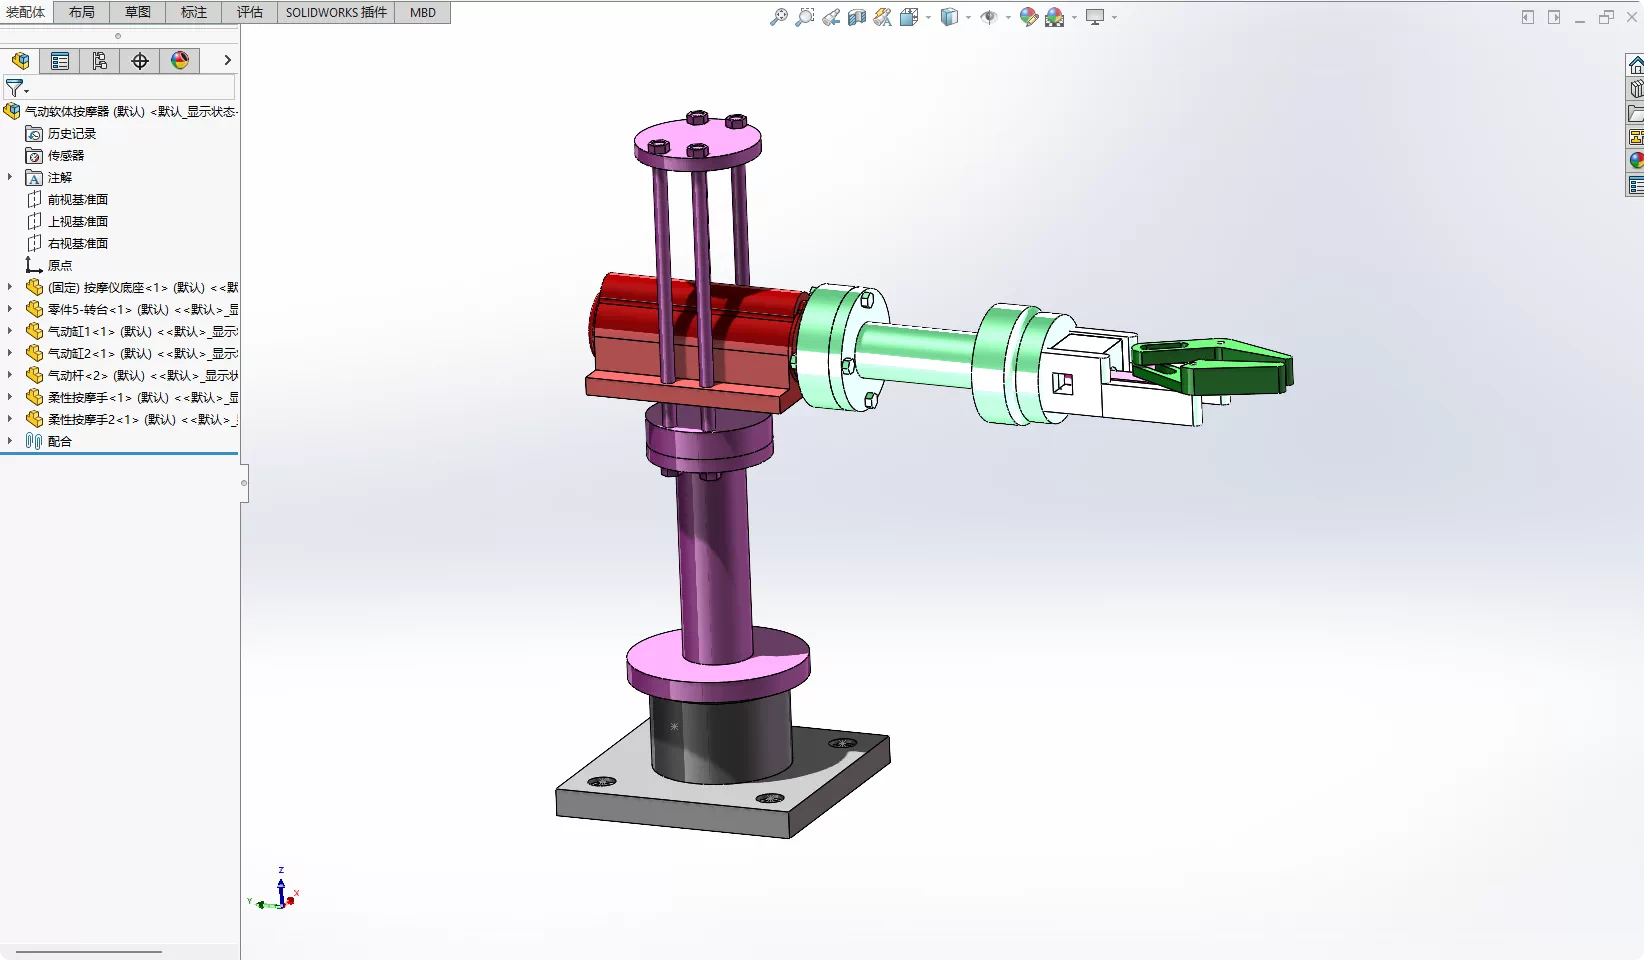Click the expand right panel arrow icon
This screenshot has height=960, width=1644.
point(1554,17)
